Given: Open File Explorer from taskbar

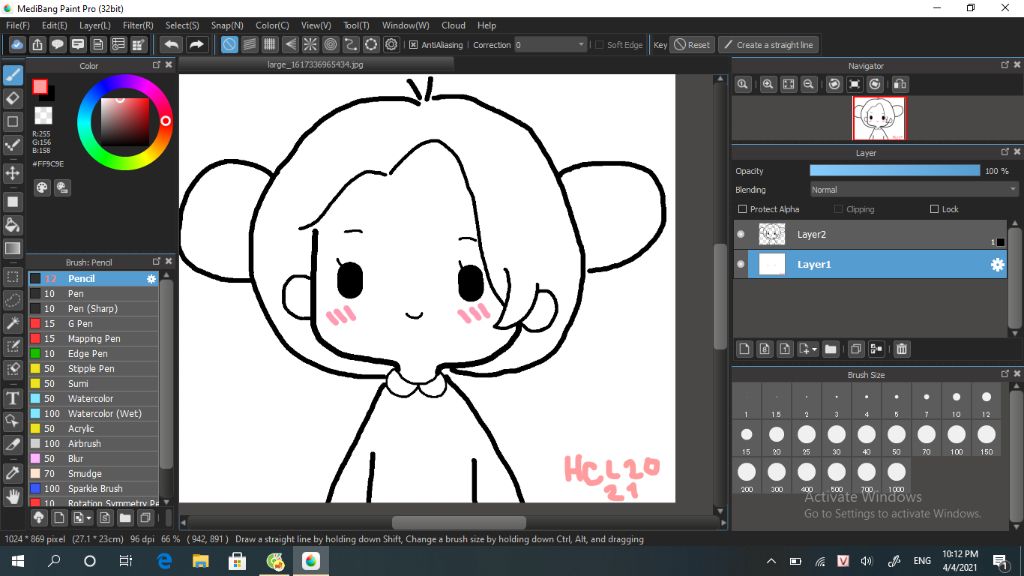Looking at the screenshot, I should coord(200,561).
